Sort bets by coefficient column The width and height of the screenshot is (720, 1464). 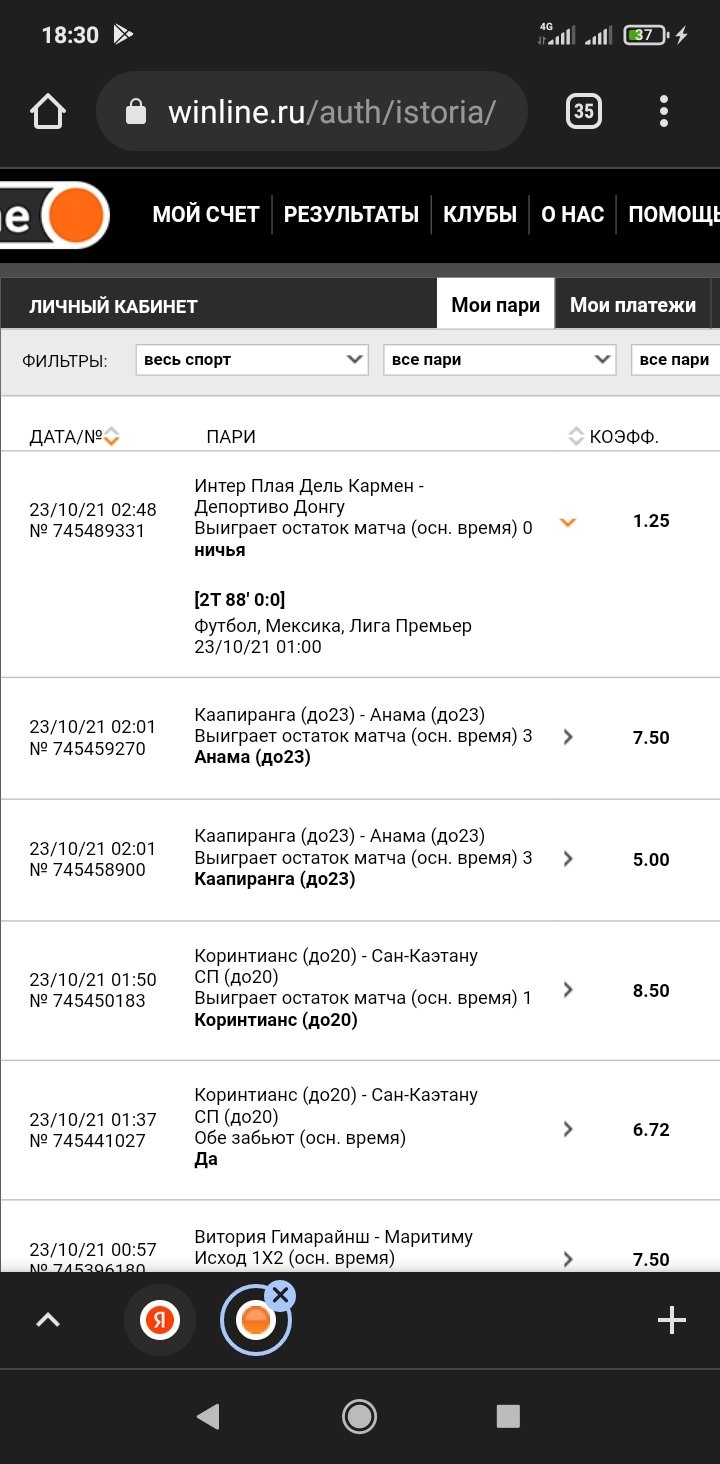click(575, 436)
